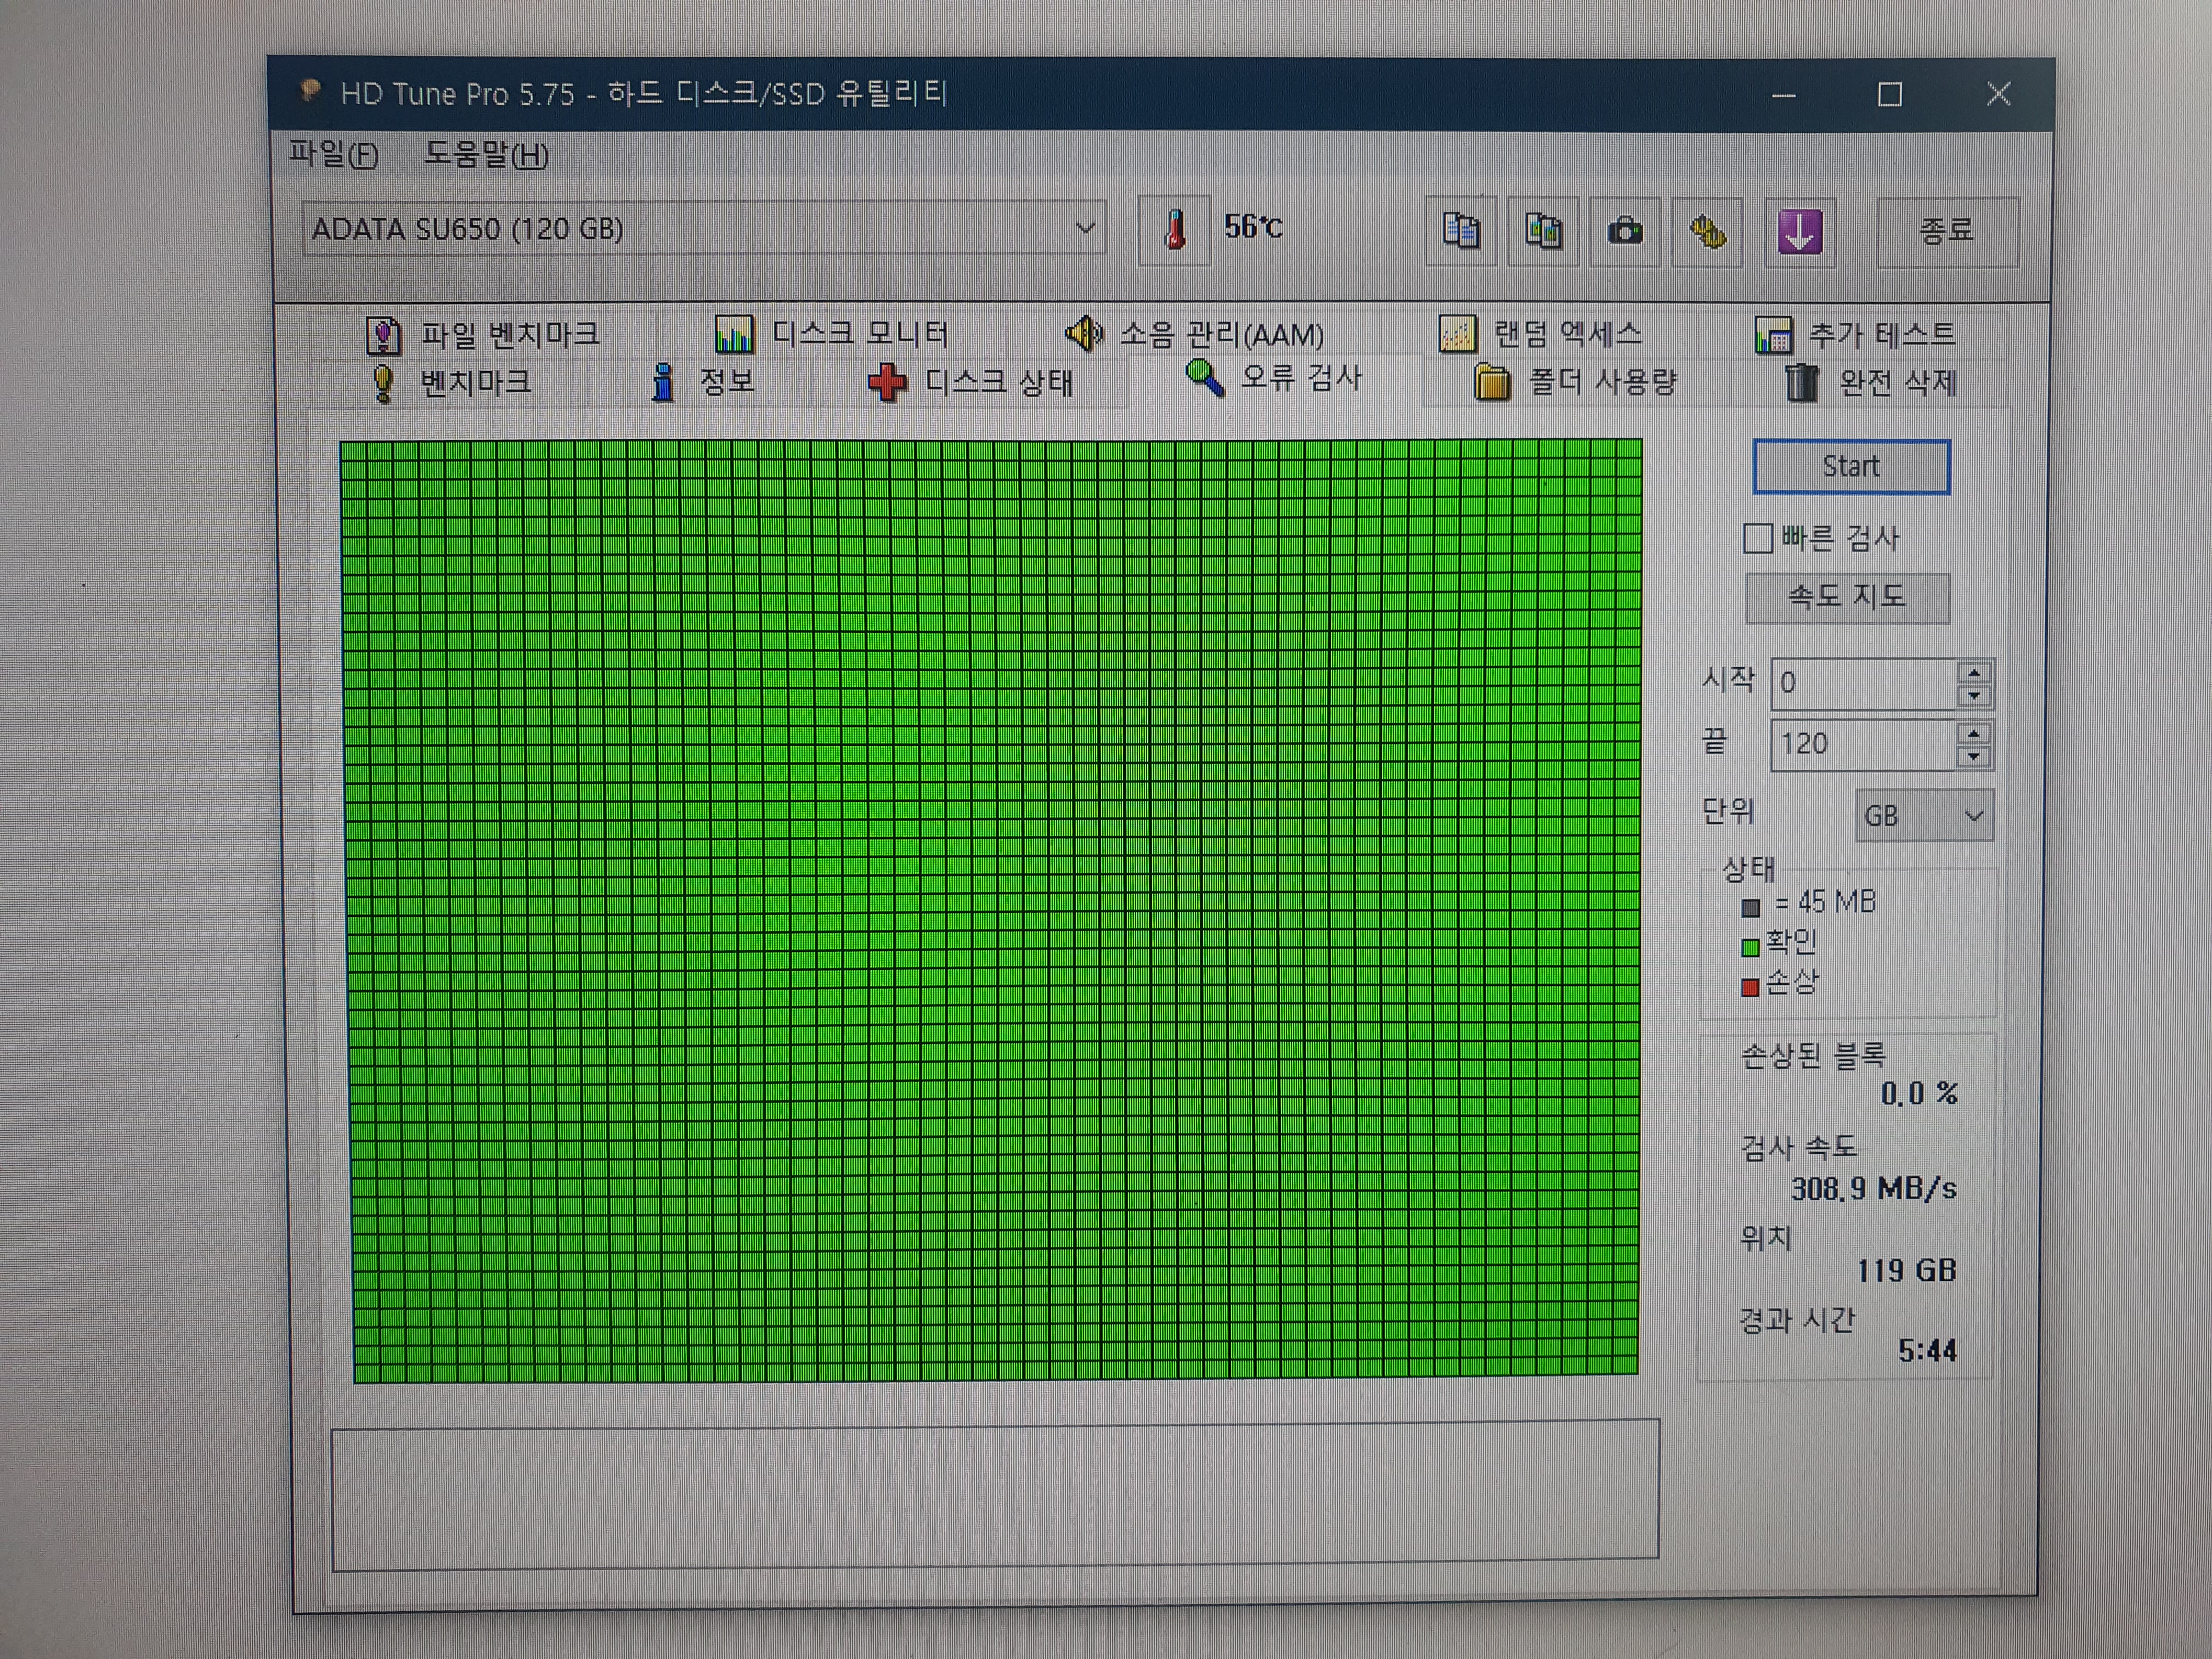Switch to the 완전 삭제 tab
This screenshot has height=1659, width=2212.
point(1871,382)
